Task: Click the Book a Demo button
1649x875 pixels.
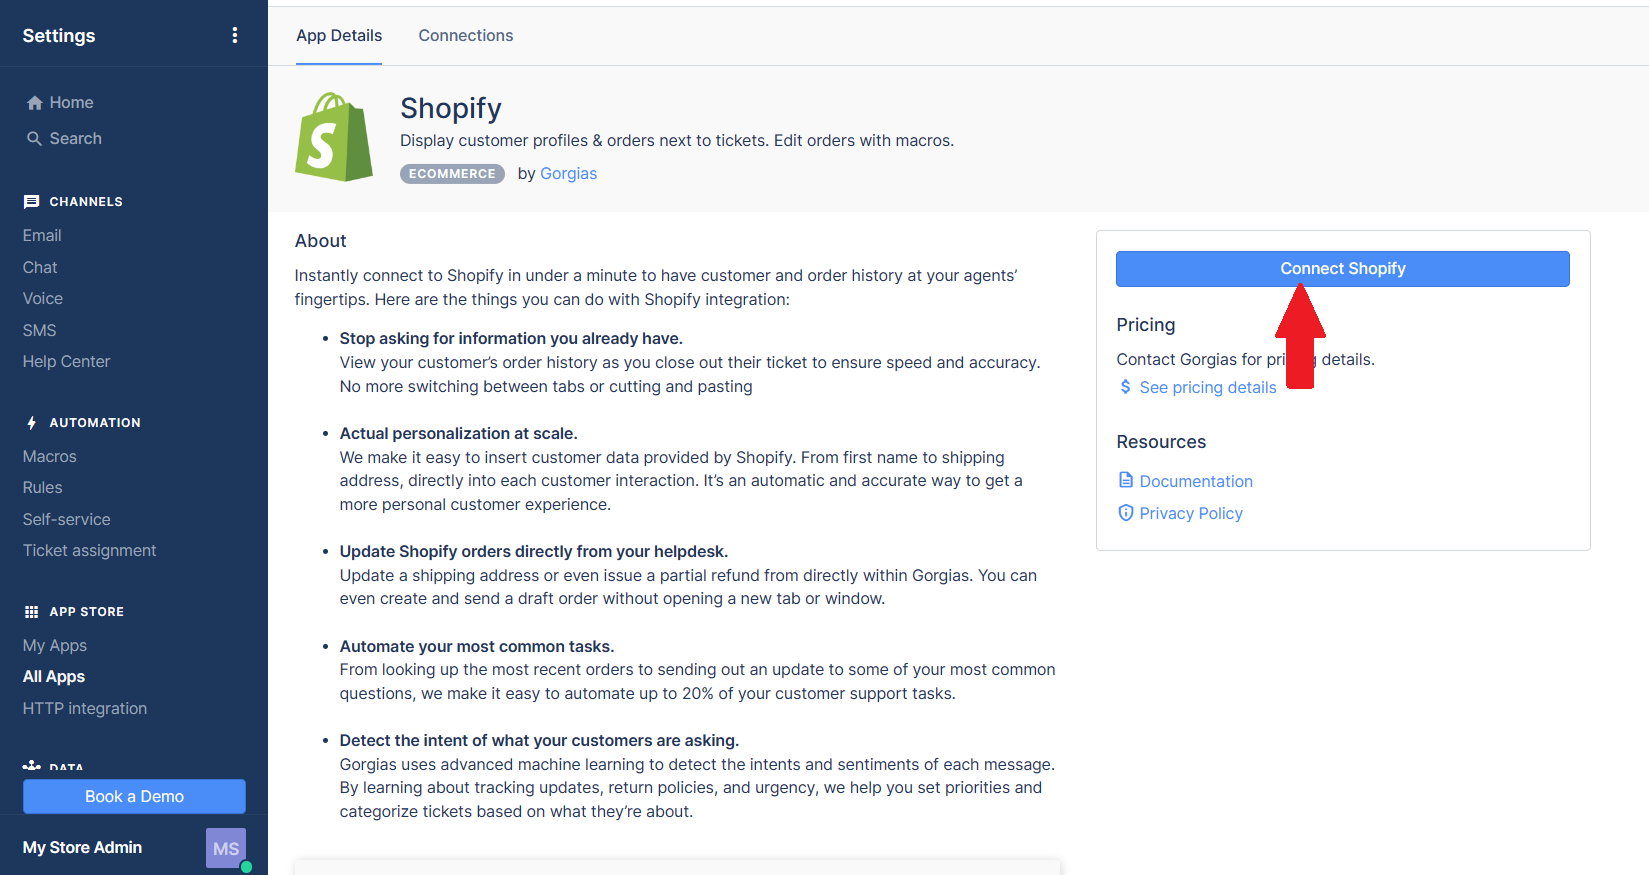Action: 135,797
